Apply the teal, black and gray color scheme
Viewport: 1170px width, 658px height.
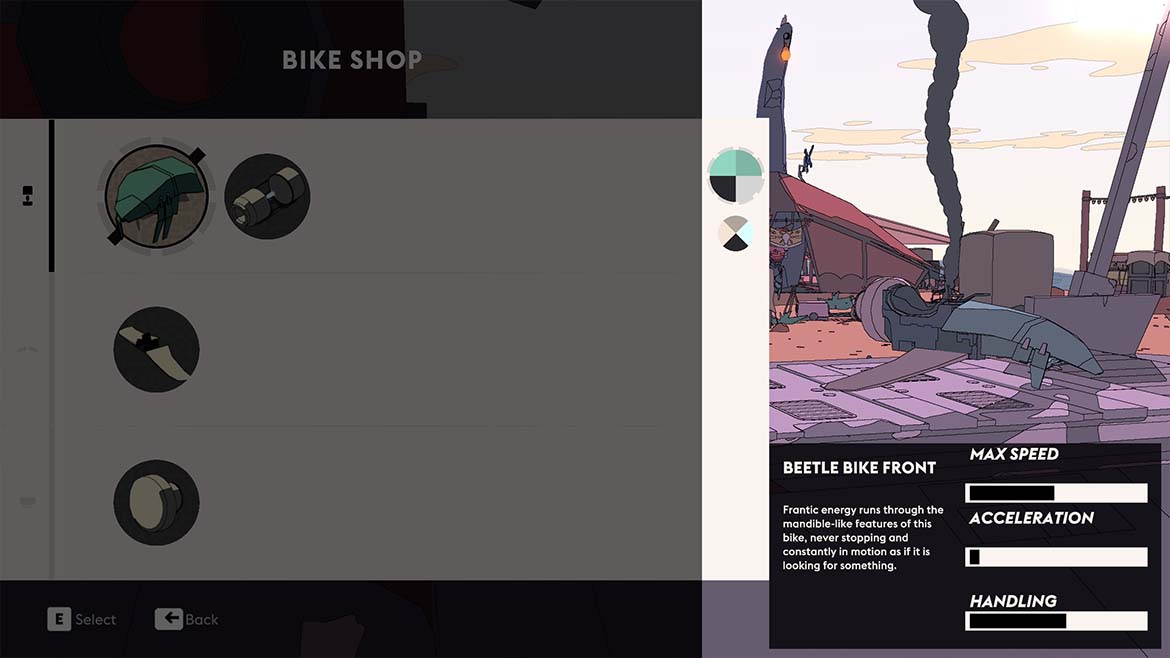tap(736, 176)
